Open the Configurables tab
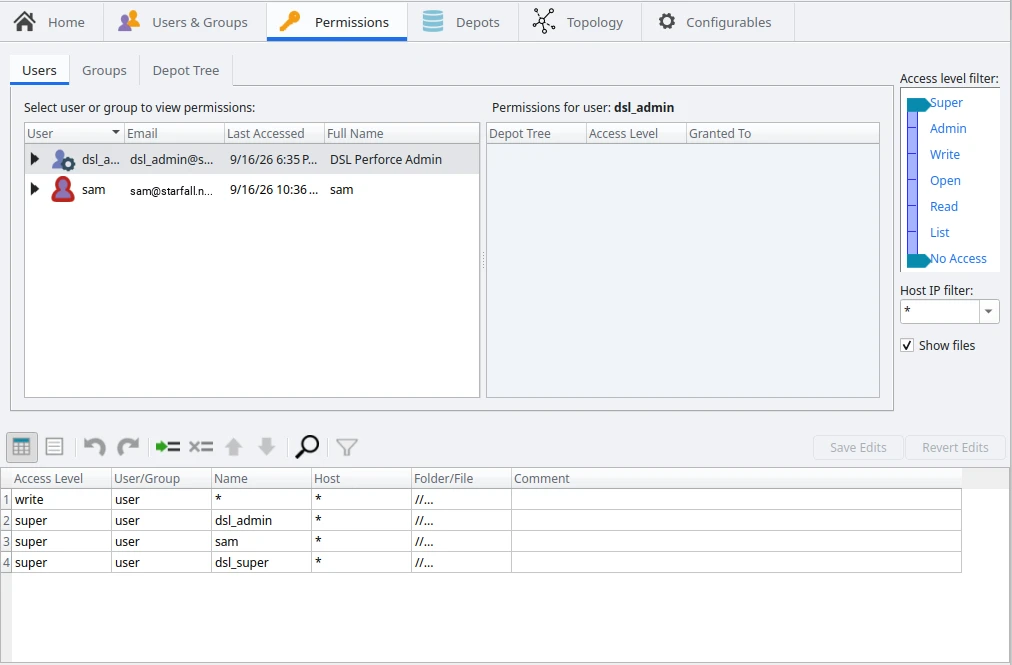The image size is (1012, 665). [x=718, y=22]
